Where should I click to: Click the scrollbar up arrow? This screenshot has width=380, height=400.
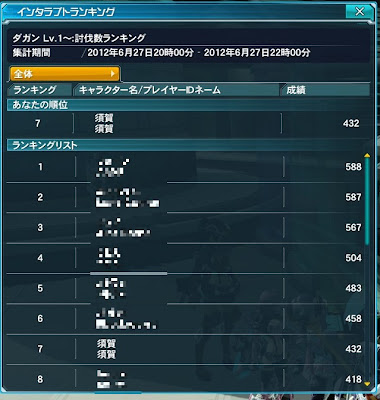(367, 155)
